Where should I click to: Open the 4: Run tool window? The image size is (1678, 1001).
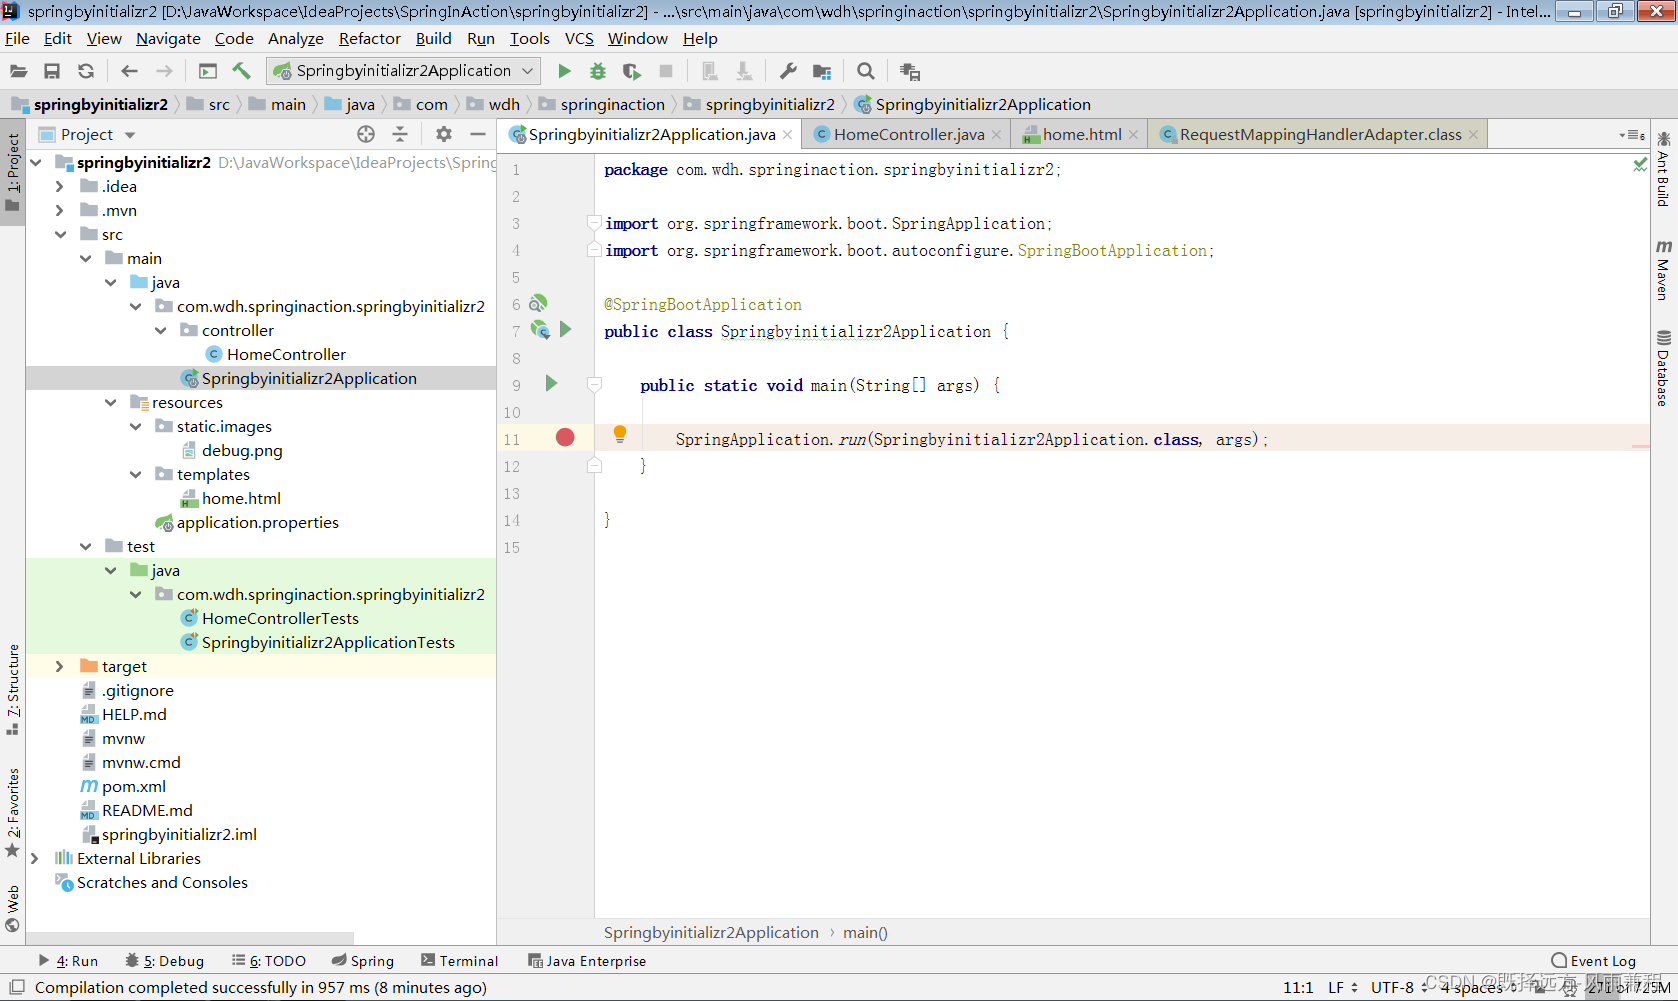point(68,961)
